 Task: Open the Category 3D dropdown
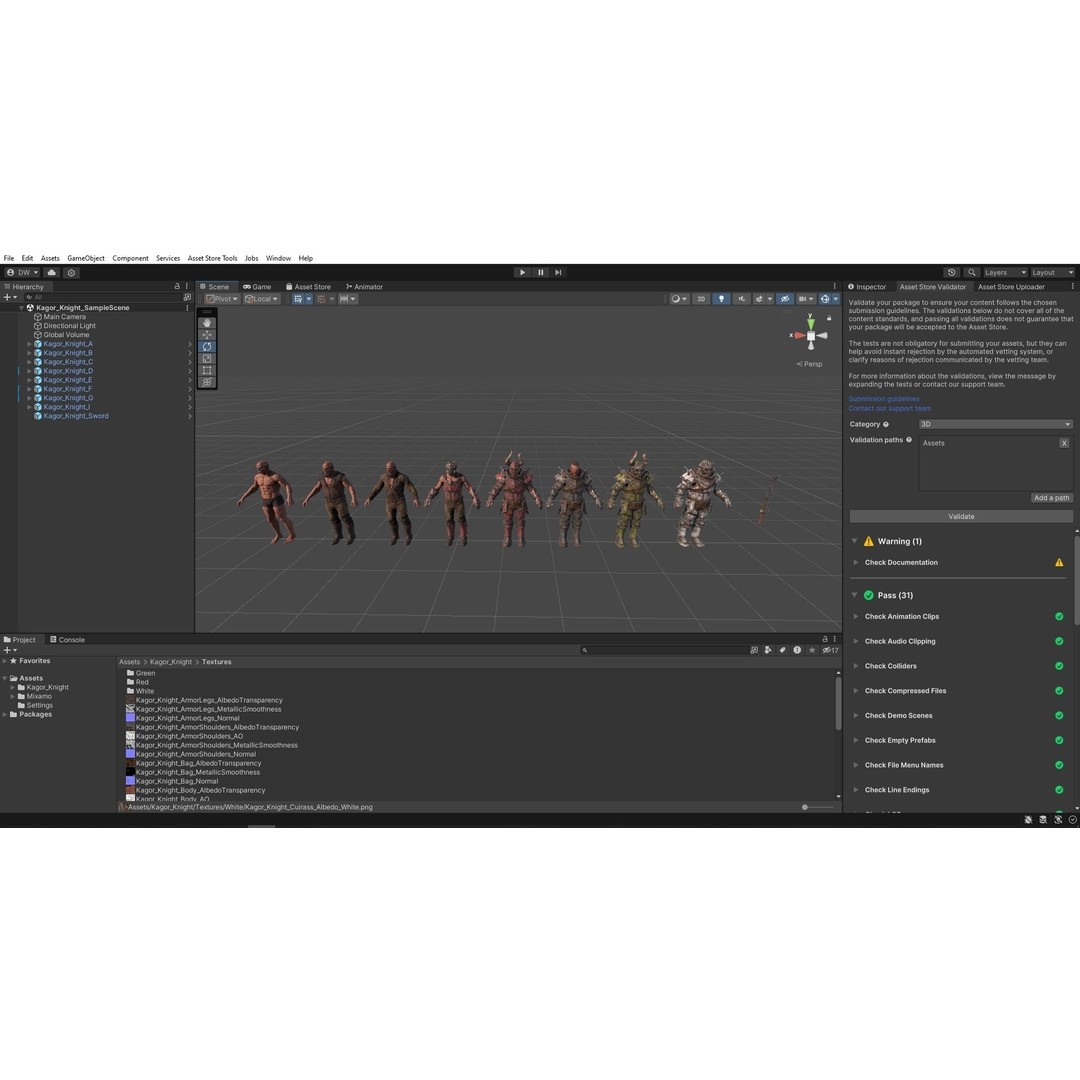[995, 424]
